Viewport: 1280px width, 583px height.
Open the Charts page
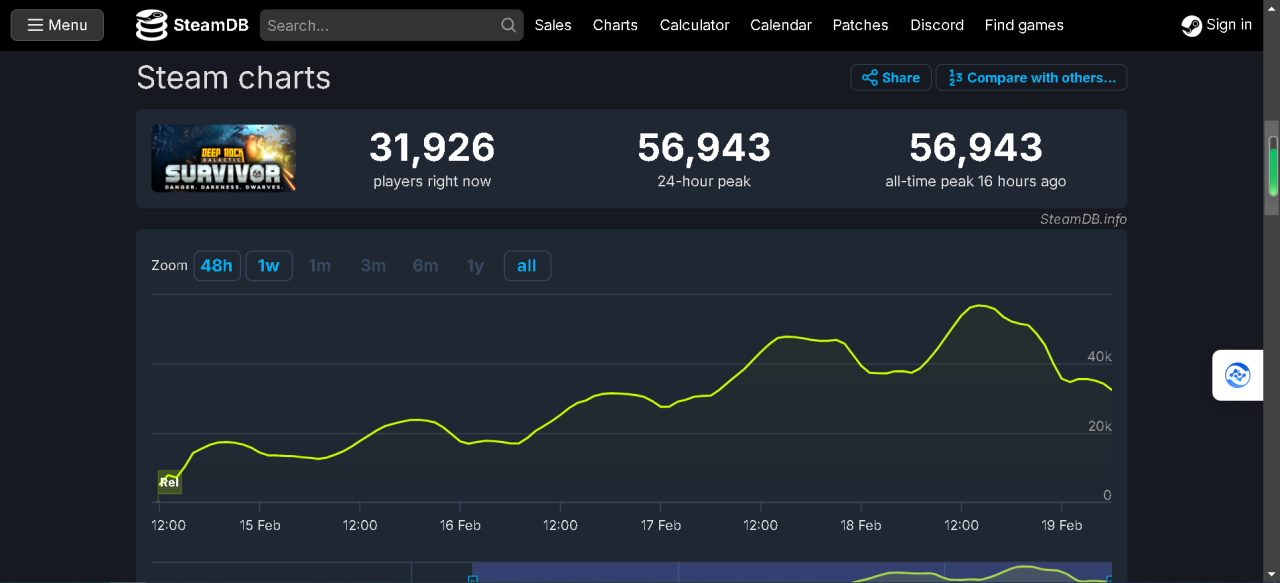pos(615,25)
